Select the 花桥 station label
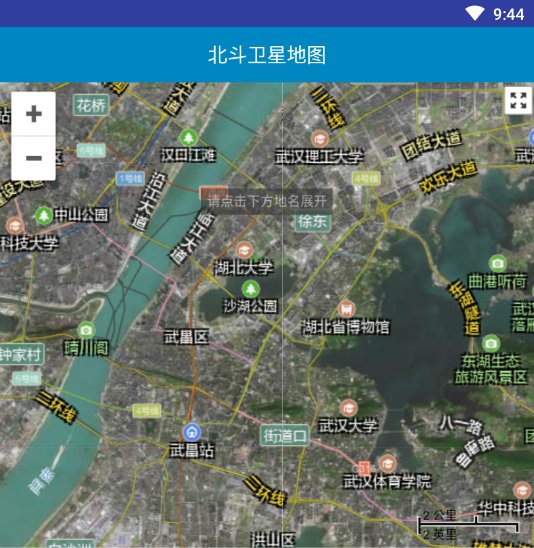 coord(91,105)
